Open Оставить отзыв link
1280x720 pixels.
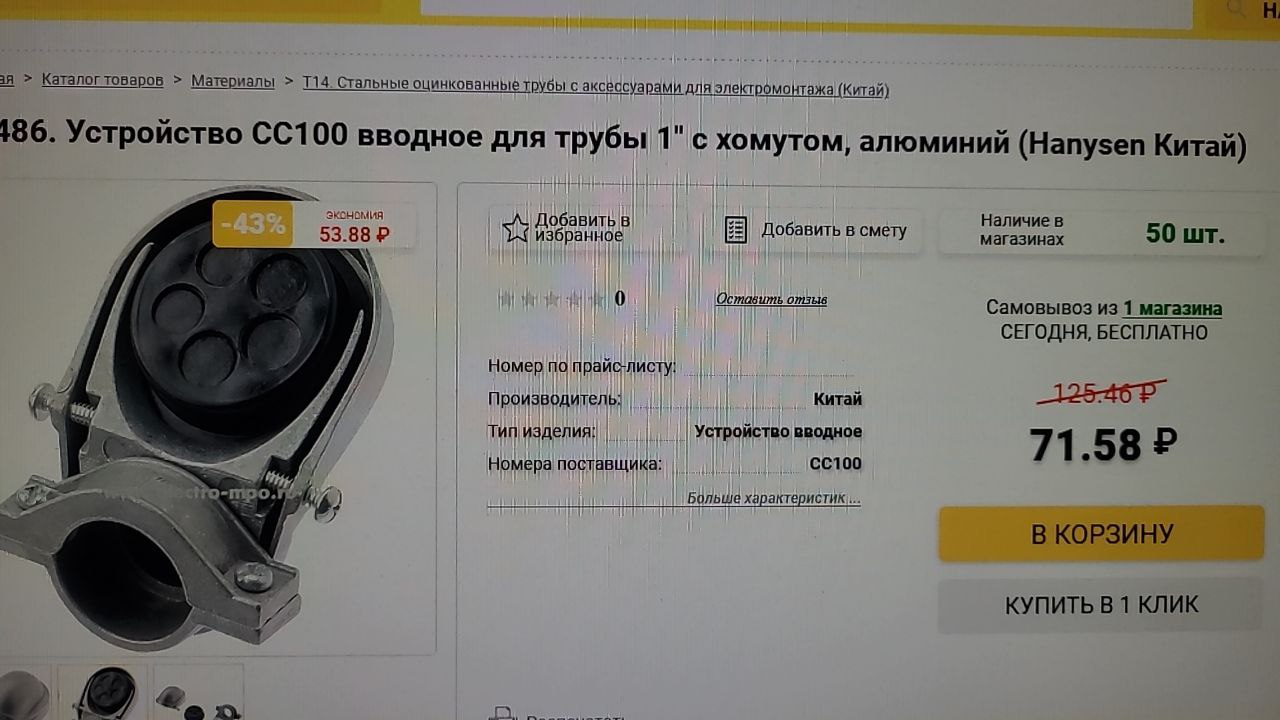click(771, 299)
